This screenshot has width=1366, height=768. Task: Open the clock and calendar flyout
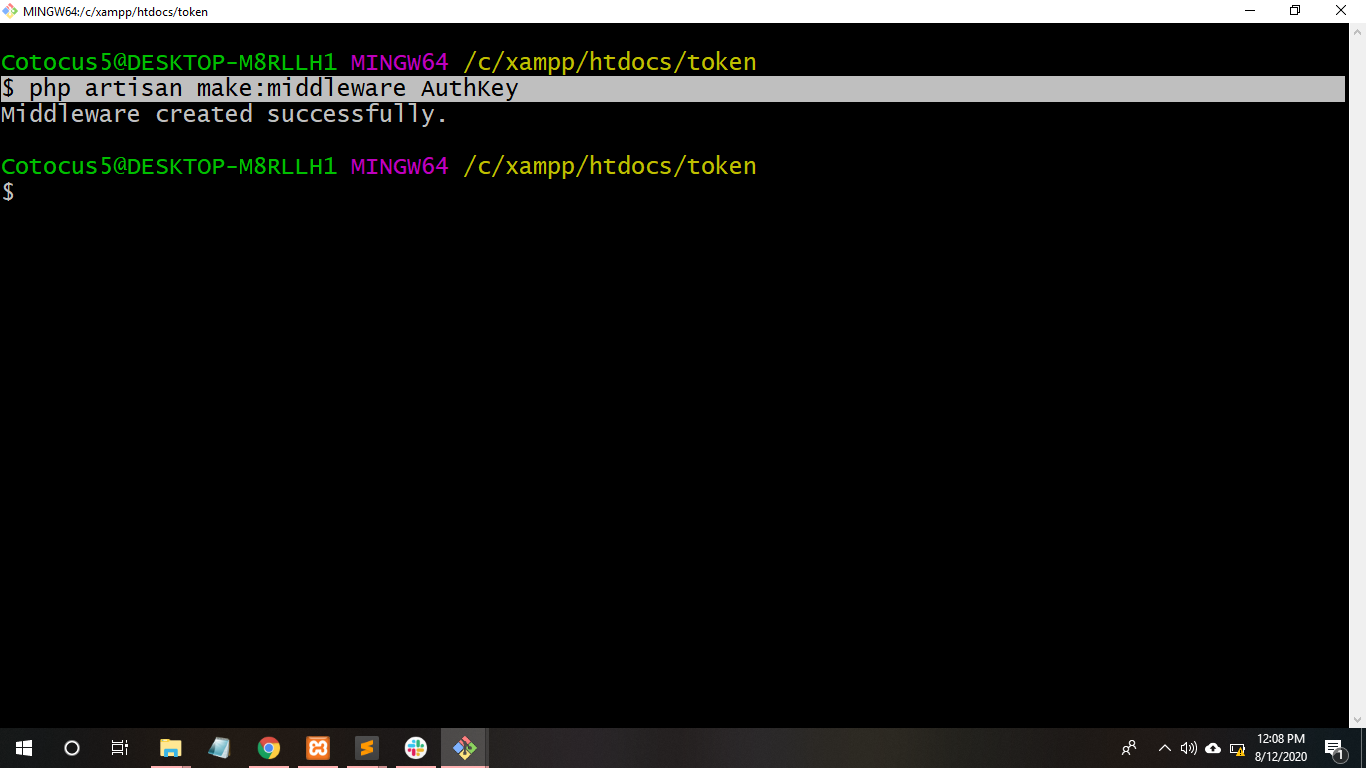pos(1281,748)
